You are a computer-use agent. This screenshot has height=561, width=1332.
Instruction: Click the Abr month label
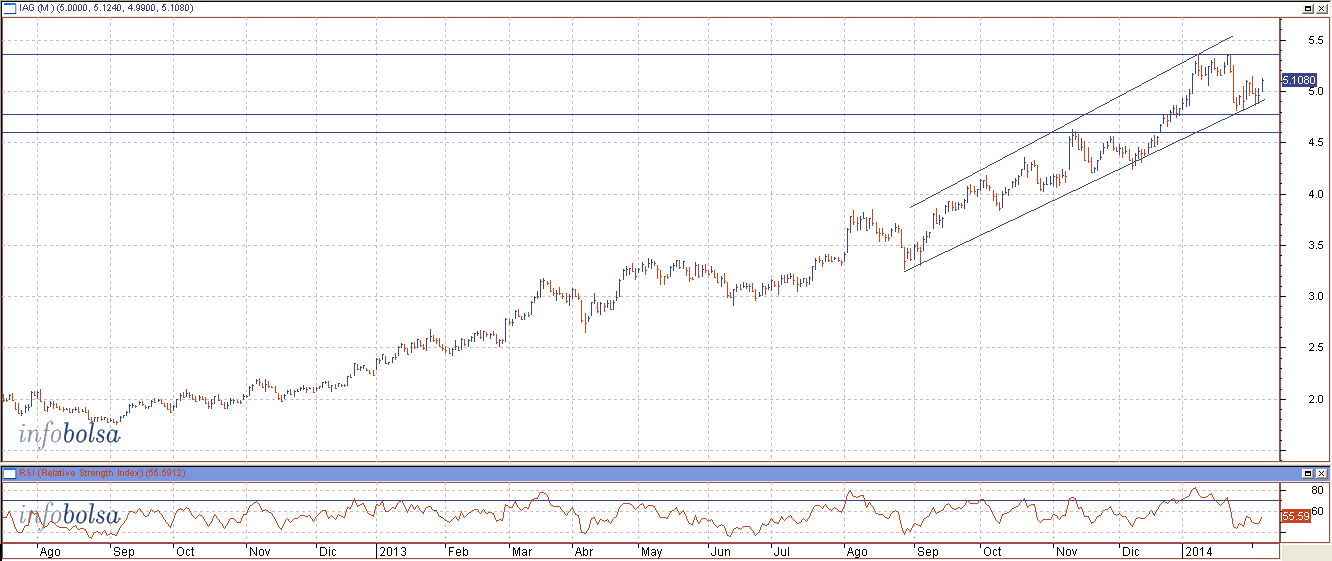tap(585, 551)
